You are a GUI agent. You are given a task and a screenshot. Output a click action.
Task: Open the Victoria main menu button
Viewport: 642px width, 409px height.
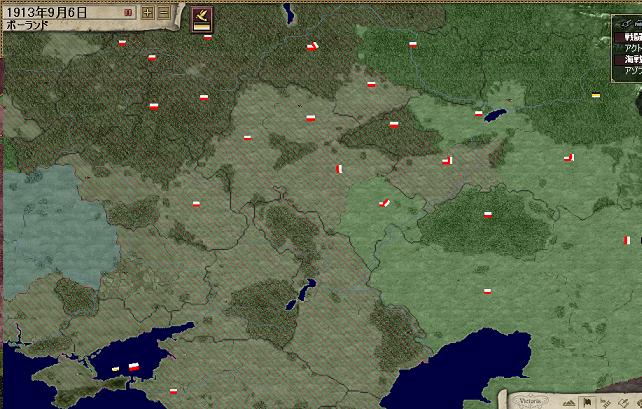(x=530, y=400)
